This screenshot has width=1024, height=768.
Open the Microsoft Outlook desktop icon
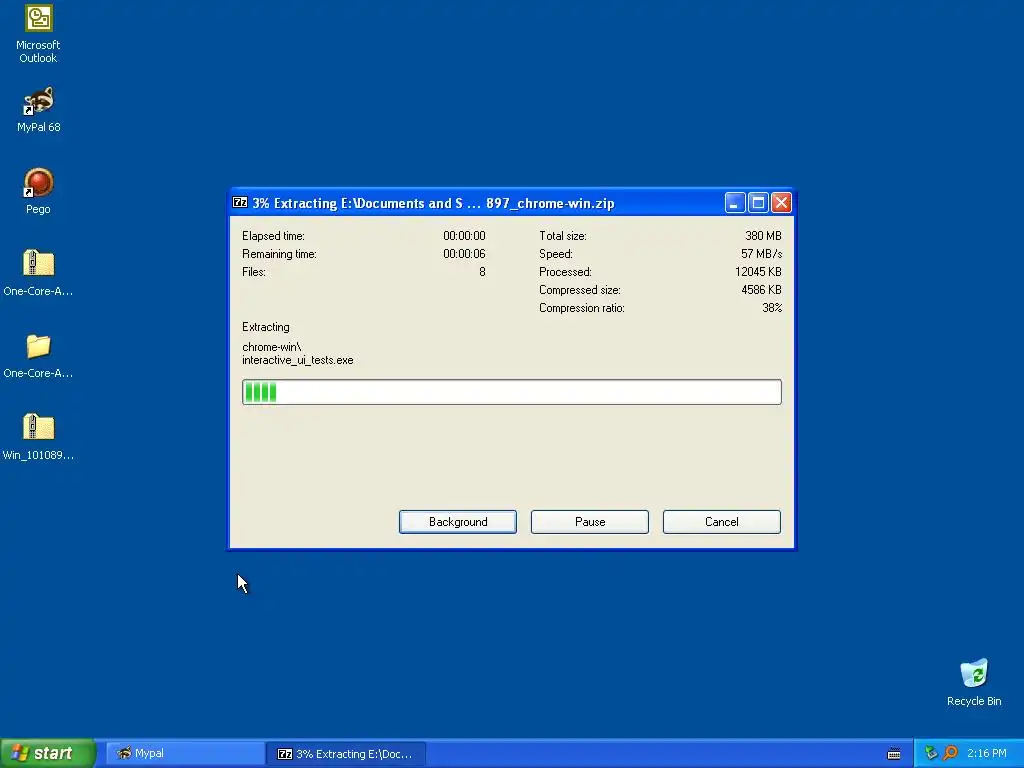pyautogui.click(x=38, y=34)
